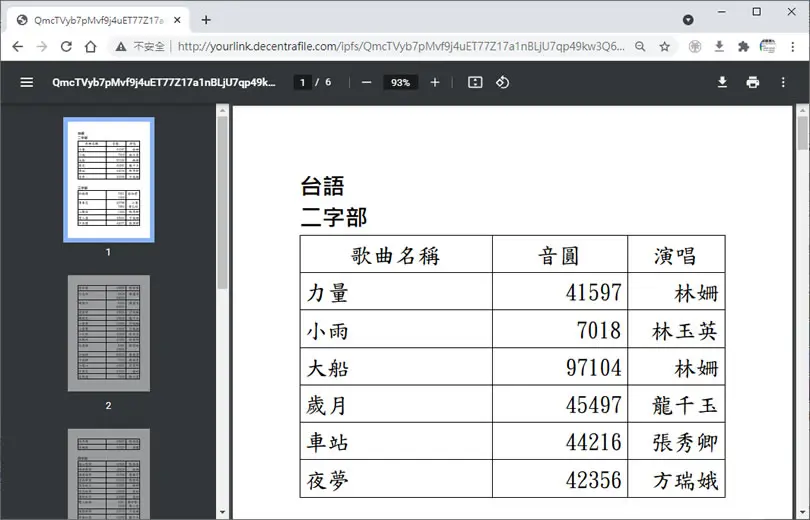
Task: Open a new browser tab
Action: click(x=206, y=20)
